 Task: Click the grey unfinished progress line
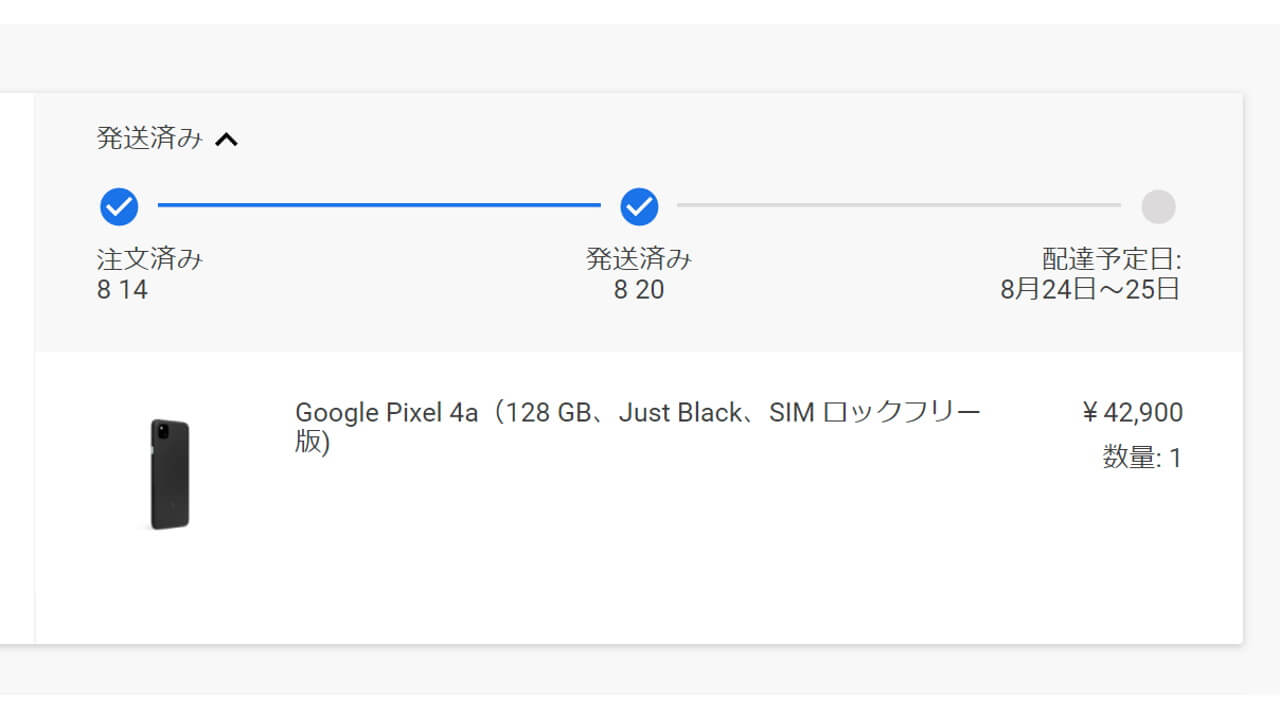click(x=898, y=205)
